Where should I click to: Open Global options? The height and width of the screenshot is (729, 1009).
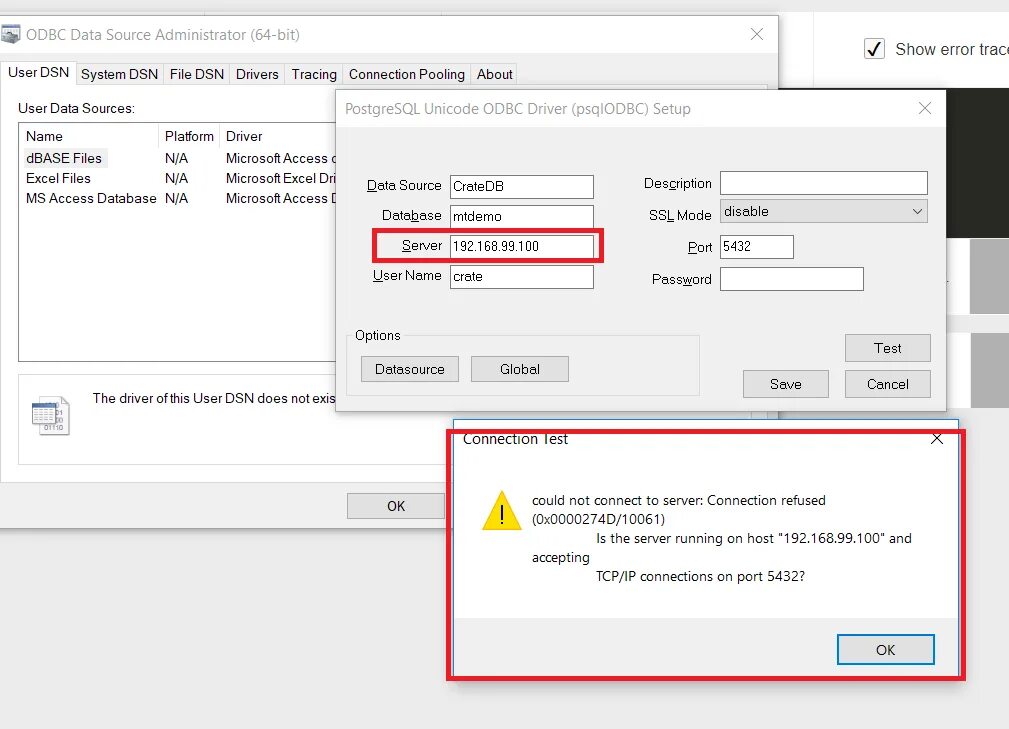click(520, 369)
